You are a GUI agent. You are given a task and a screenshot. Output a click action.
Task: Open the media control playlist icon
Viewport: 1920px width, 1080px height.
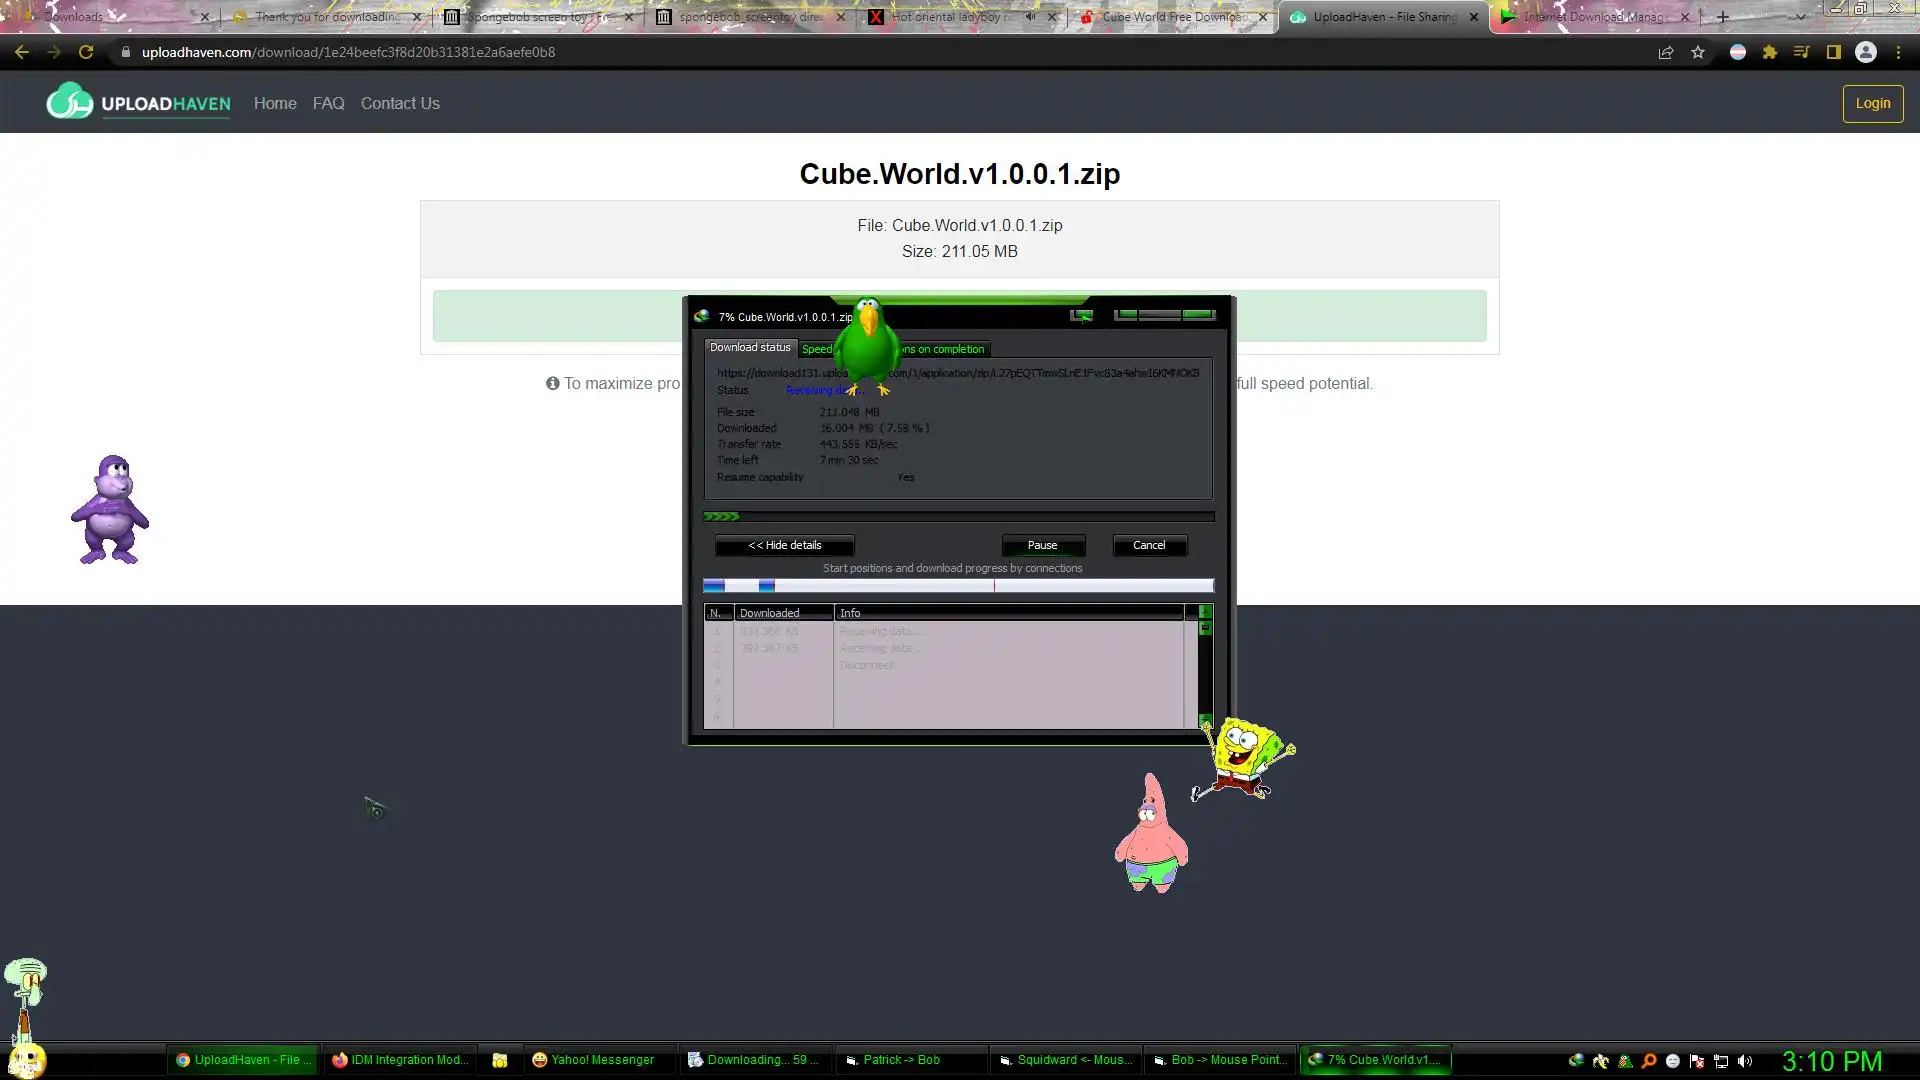[x=1801, y=52]
